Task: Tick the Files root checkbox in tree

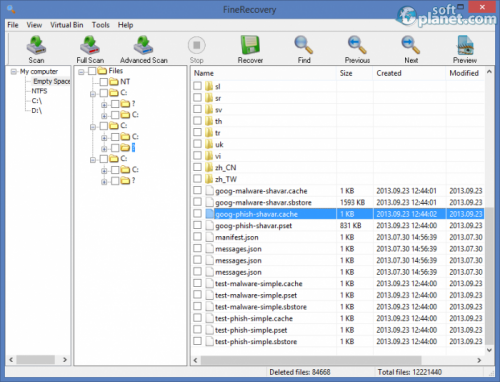Action: 92,71
